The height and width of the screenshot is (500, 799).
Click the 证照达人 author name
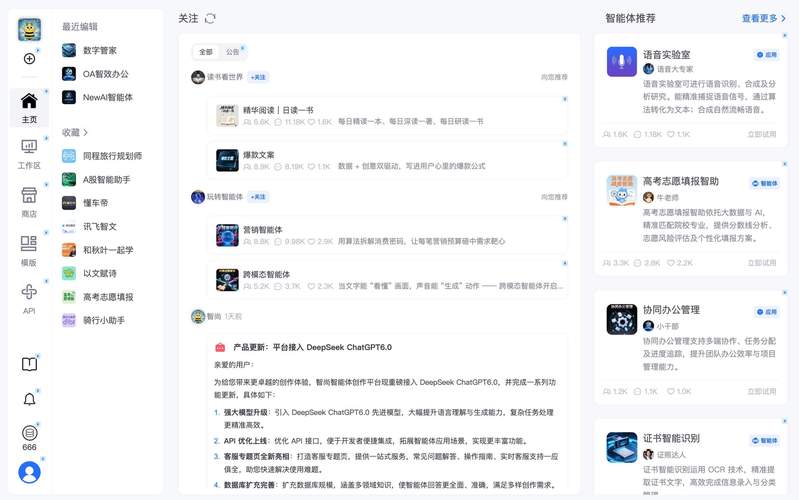point(671,454)
